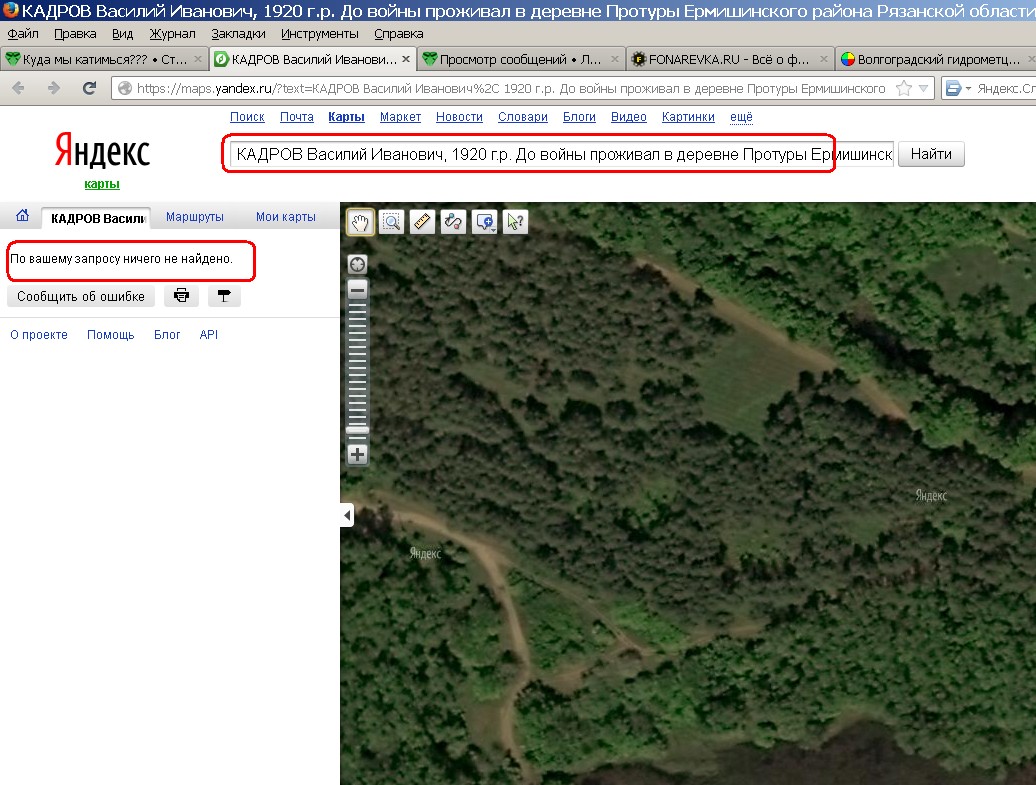Open the map layer type selector tool
Viewport: 1036px width, 785px height.
tap(484, 222)
